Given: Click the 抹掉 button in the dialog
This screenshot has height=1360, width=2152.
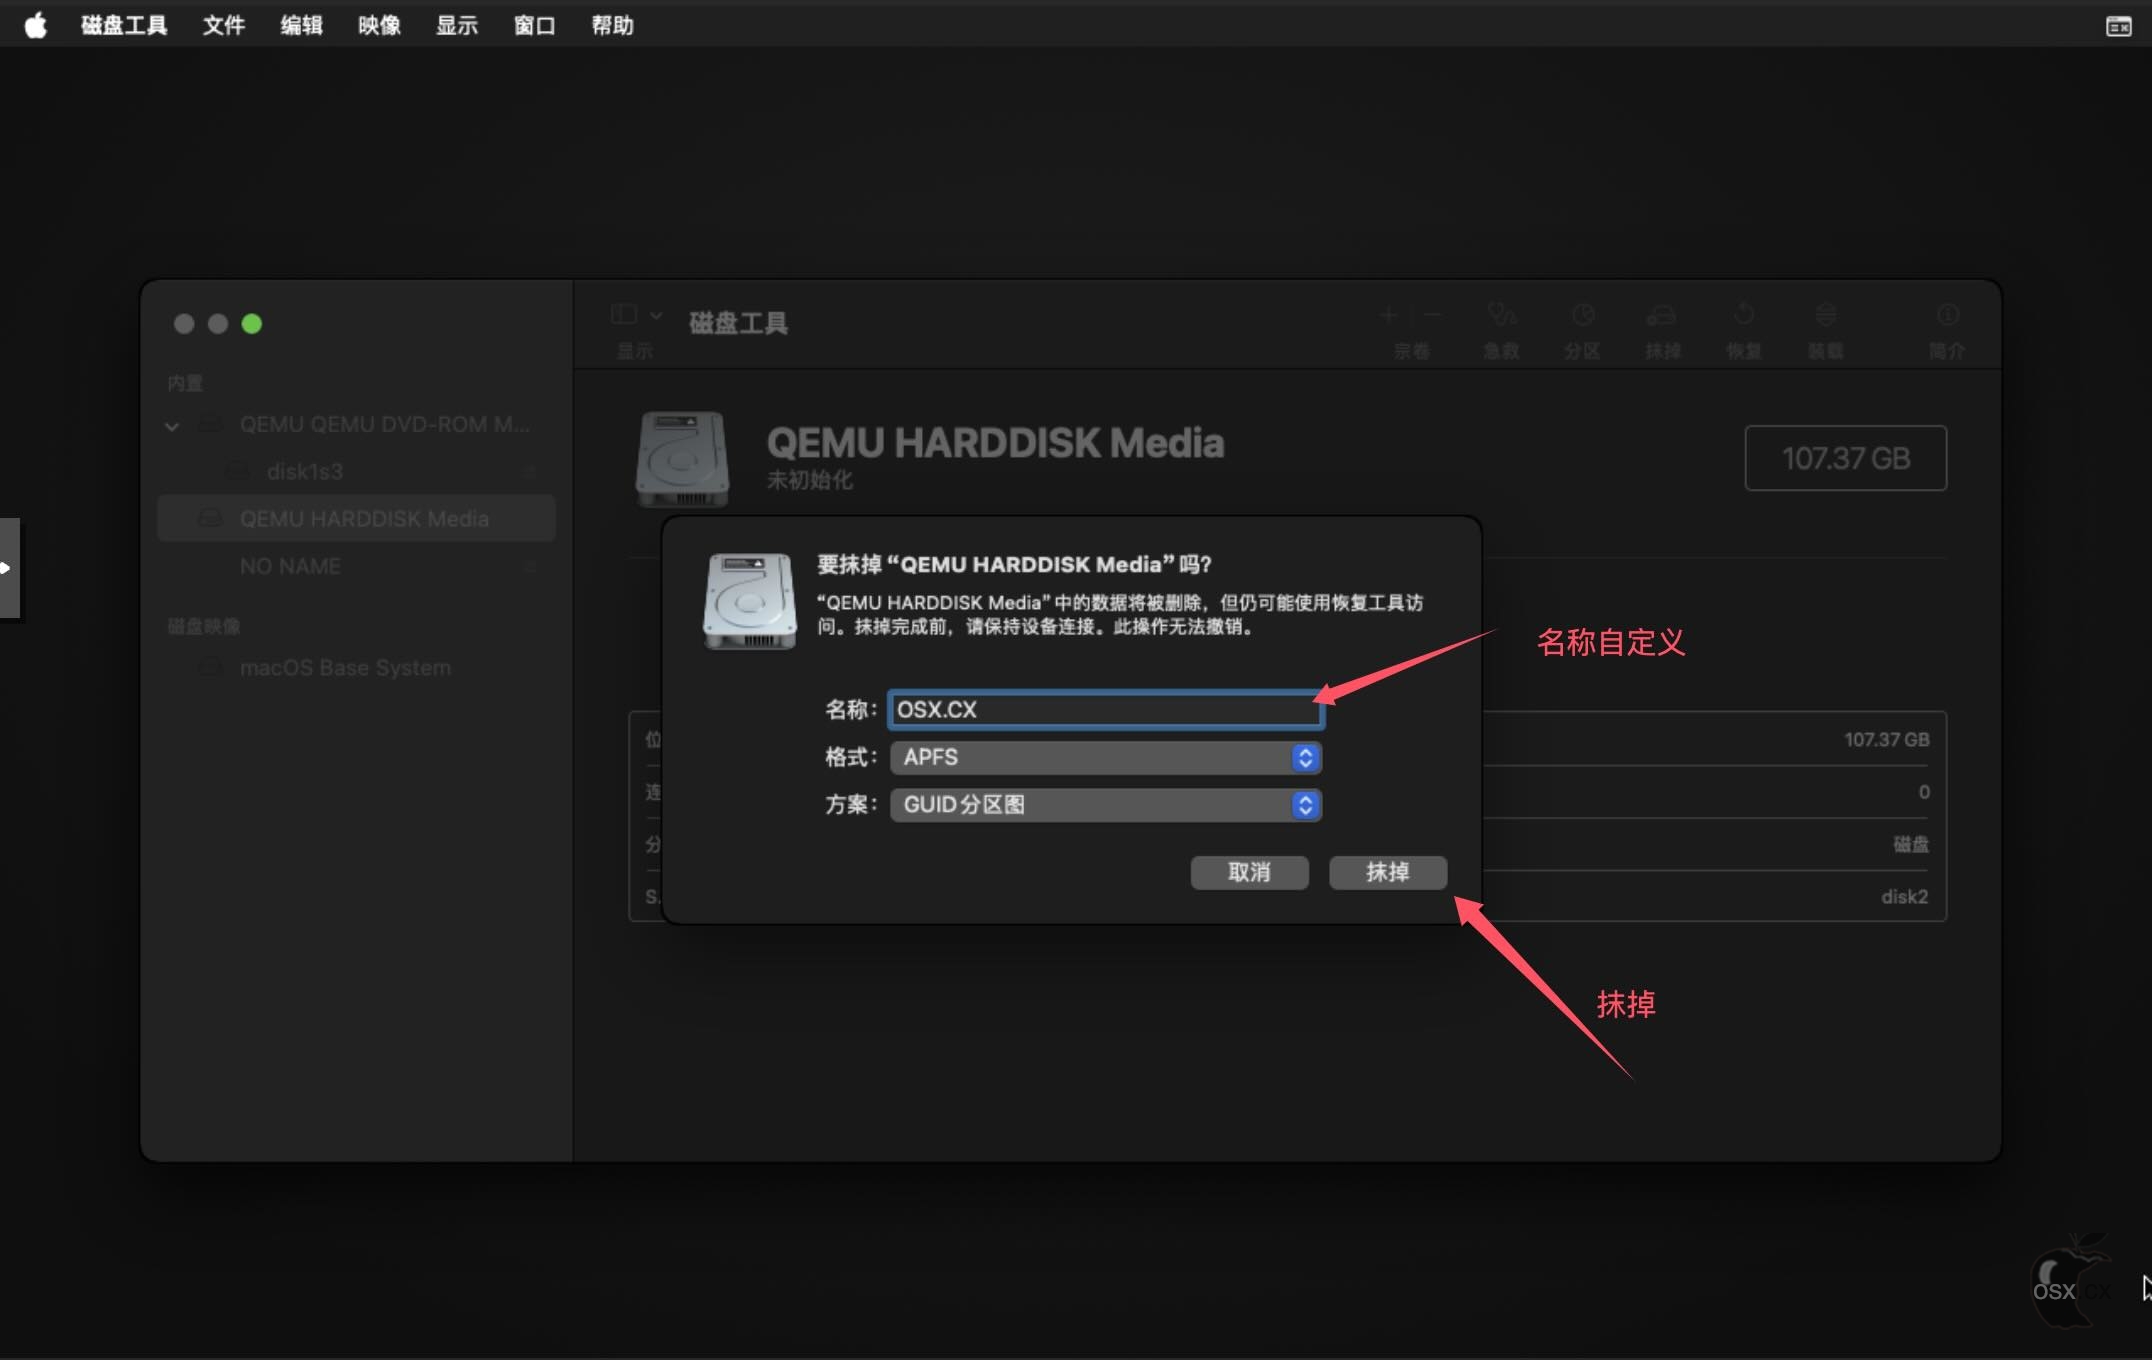Looking at the screenshot, I should click(1387, 872).
